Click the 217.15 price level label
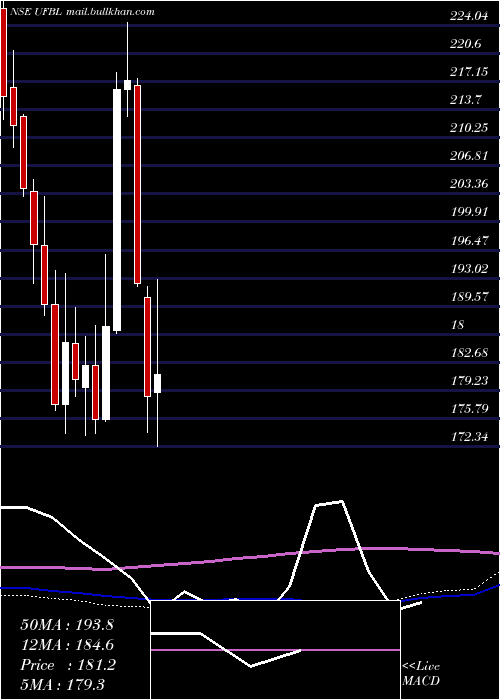This screenshot has width=500, height=700. pos(469,71)
